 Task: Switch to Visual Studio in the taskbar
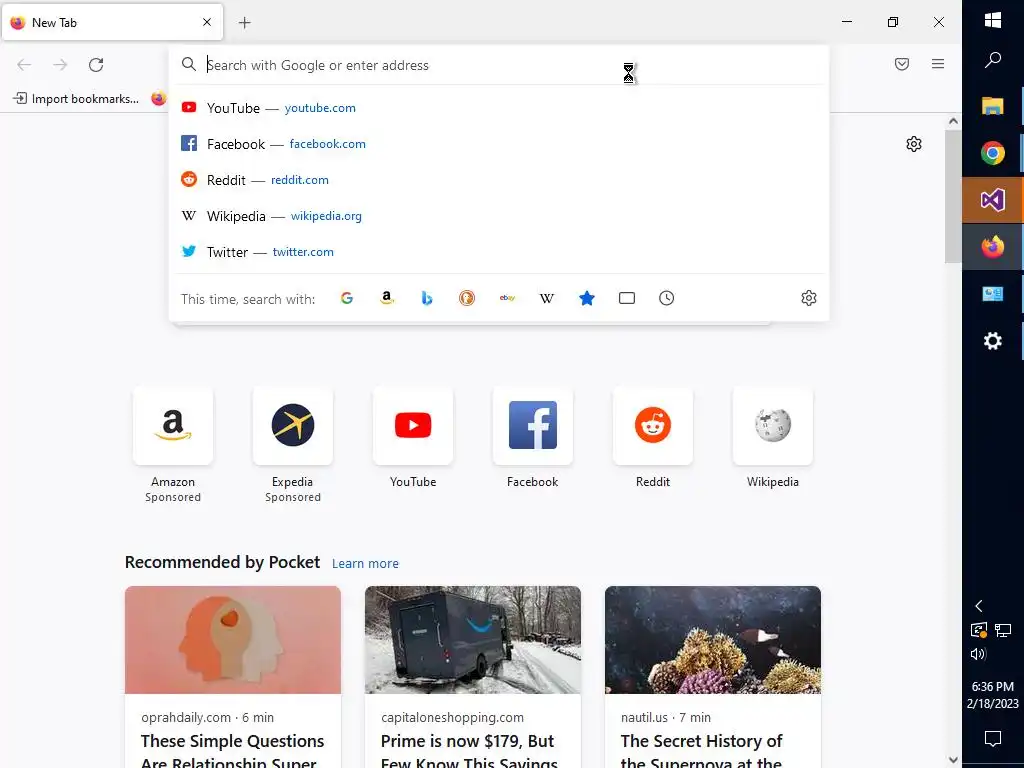pos(993,200)
